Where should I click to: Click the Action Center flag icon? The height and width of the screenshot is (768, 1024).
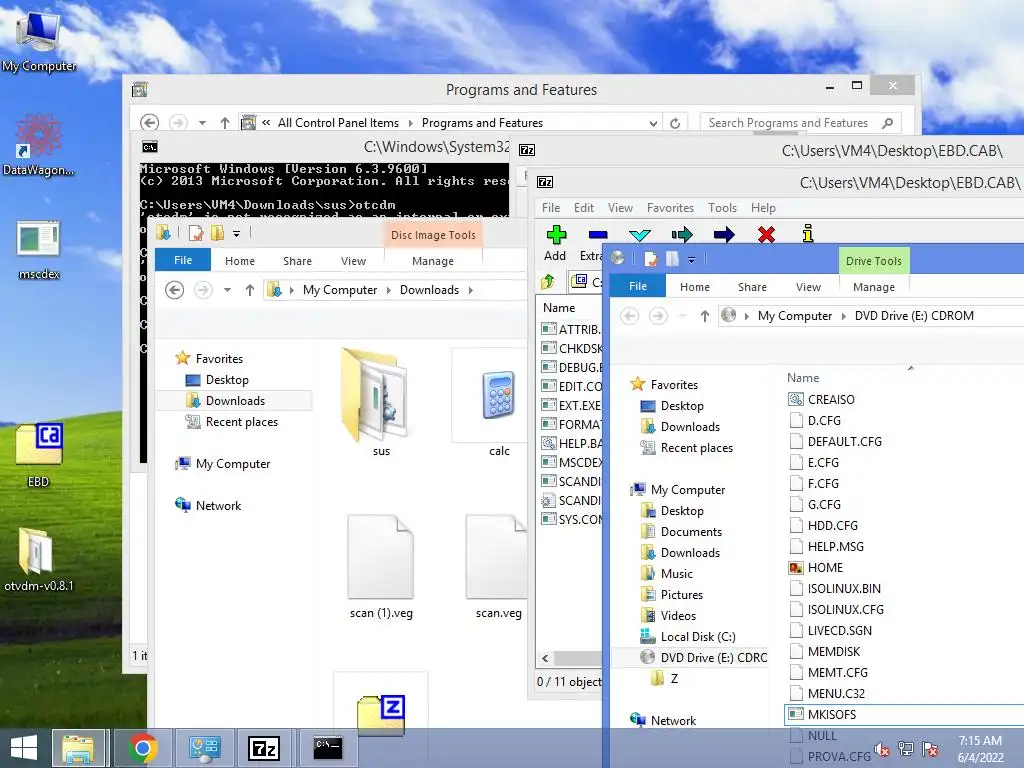(x=930, y=748)
